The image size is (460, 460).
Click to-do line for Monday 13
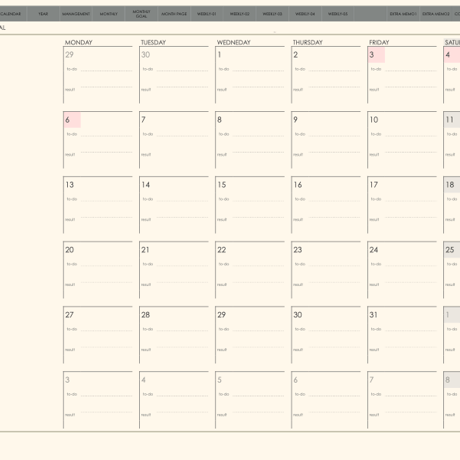(106, 200)
